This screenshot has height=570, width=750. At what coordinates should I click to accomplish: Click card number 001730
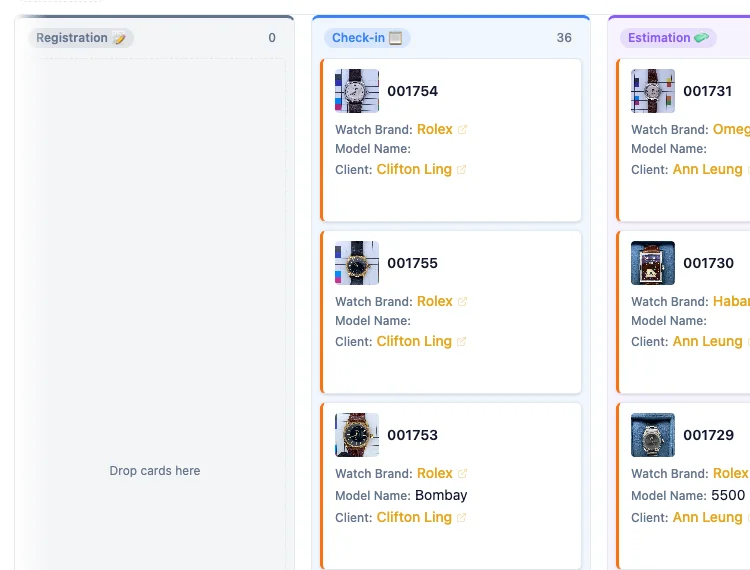708,263
